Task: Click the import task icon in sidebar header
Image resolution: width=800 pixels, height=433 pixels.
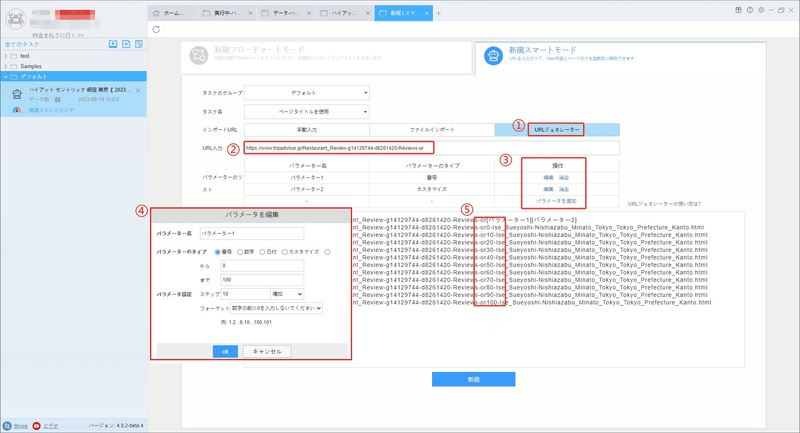Action: pyautogui.click(x=113, y=44)
